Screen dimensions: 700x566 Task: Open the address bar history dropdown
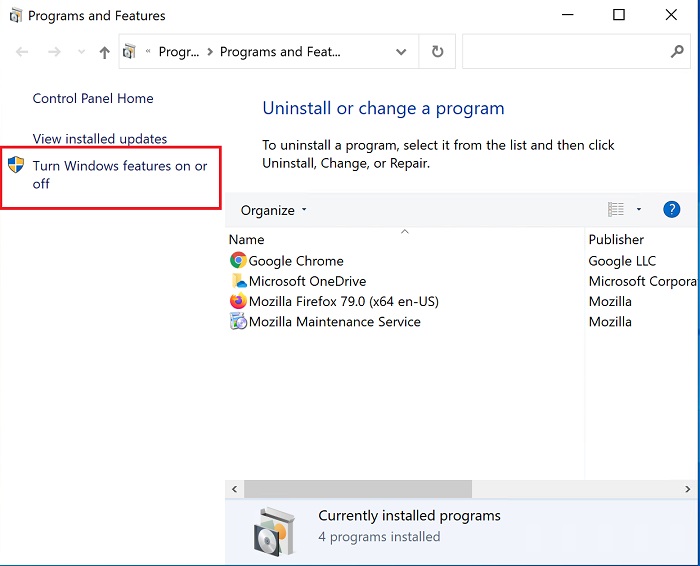(x=401, y=52)
